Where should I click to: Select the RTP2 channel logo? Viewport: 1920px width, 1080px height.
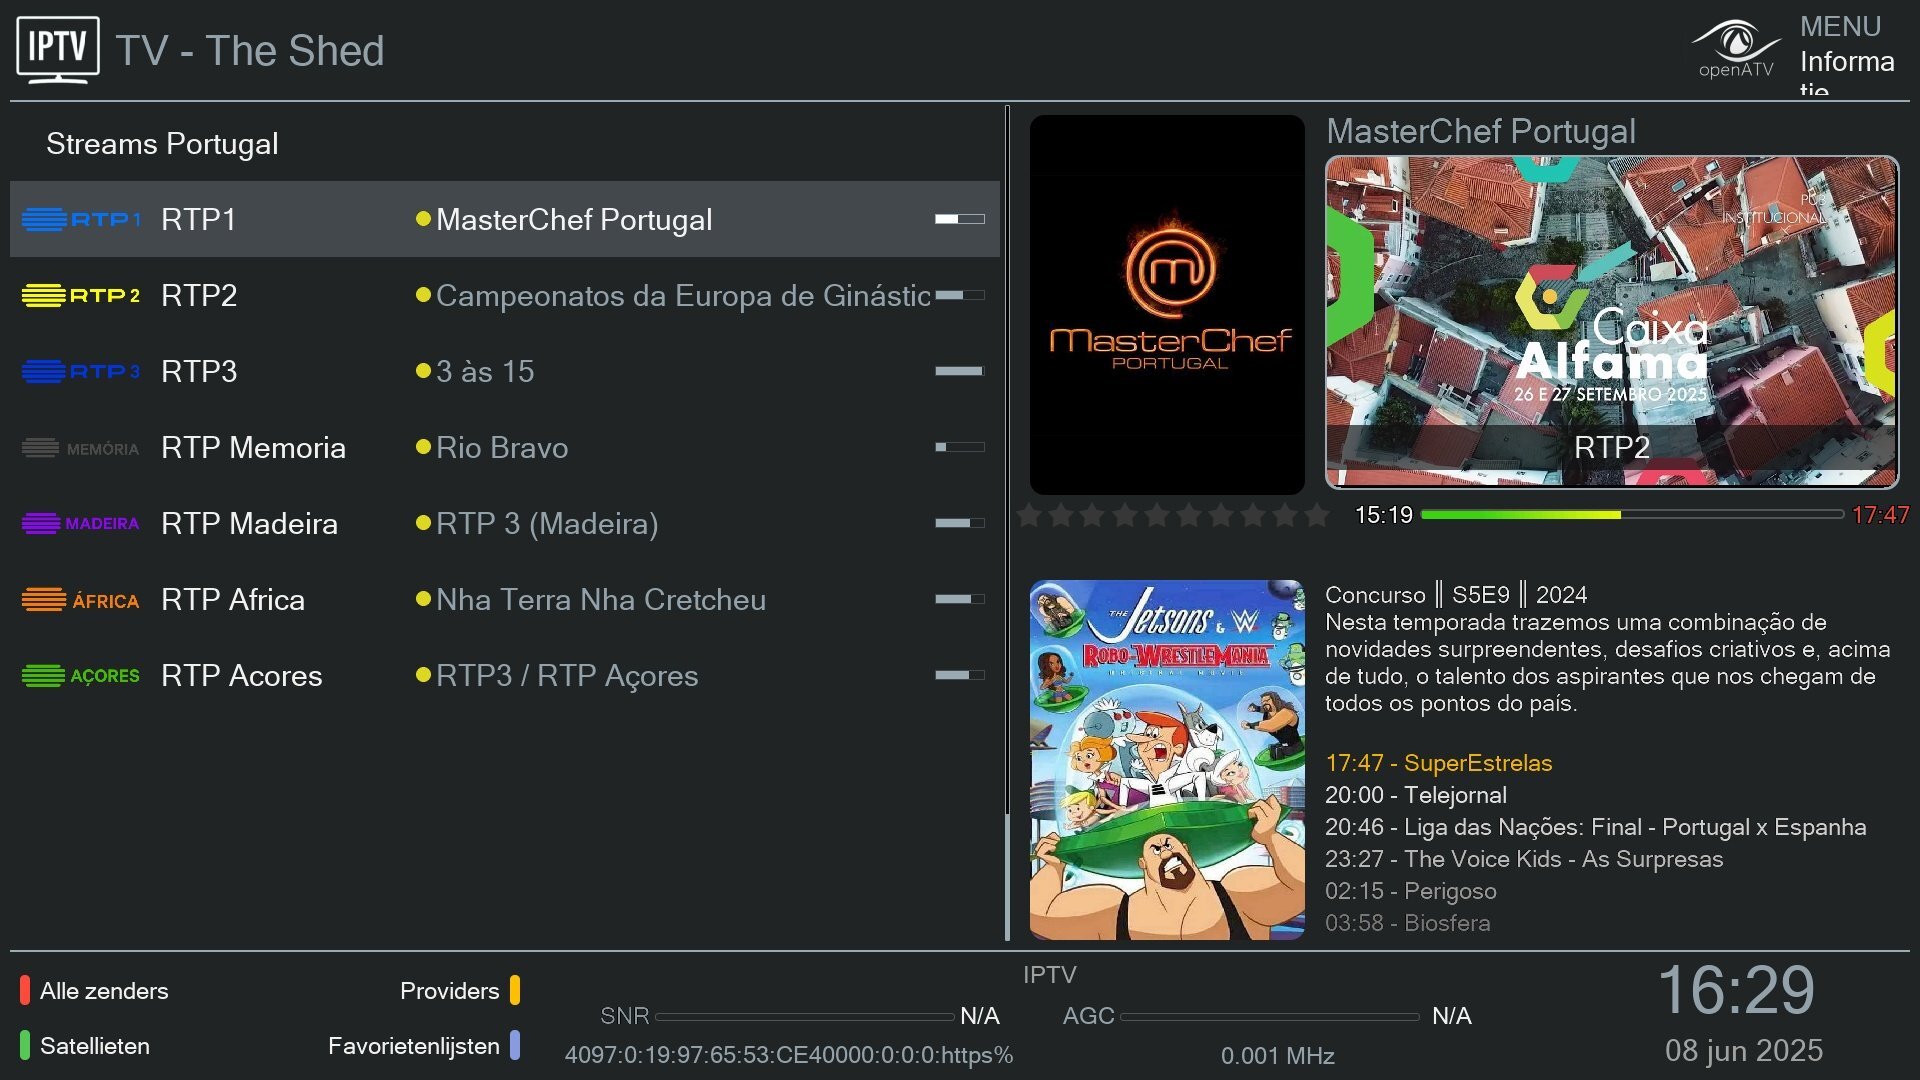click(x=82, y=295)
